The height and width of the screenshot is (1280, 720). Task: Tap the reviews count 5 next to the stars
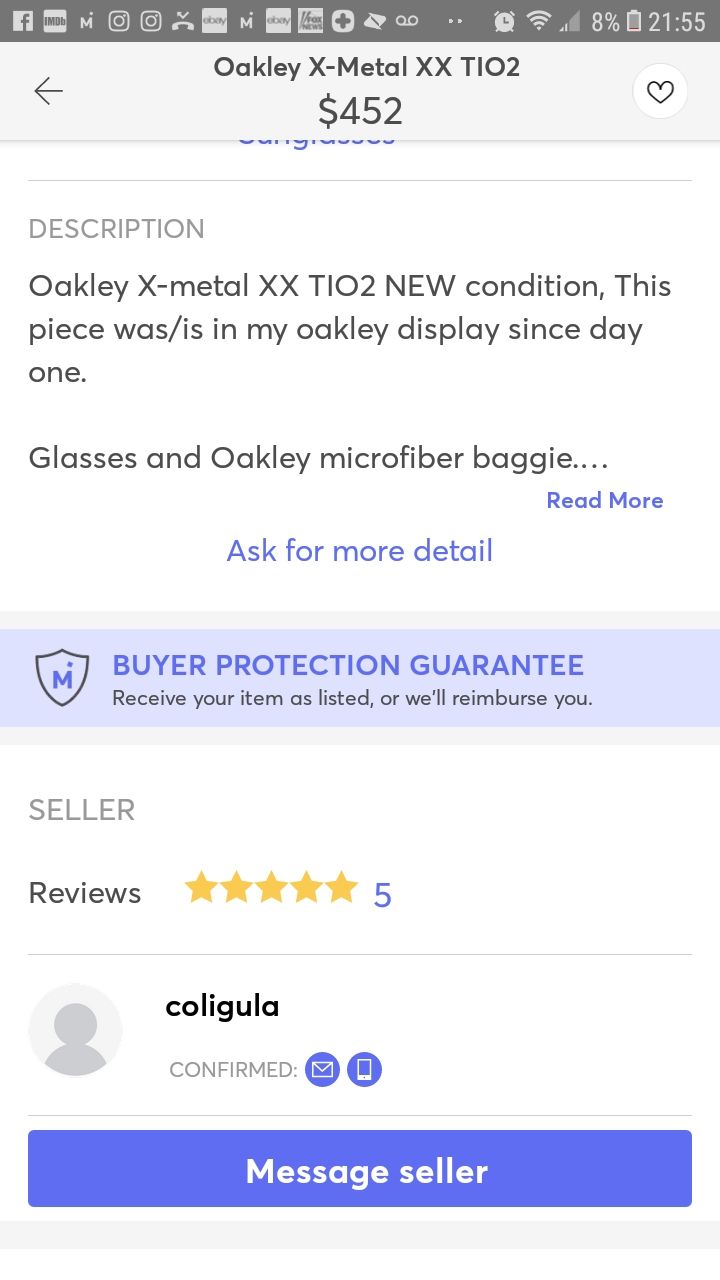click(x=382, y=893)
